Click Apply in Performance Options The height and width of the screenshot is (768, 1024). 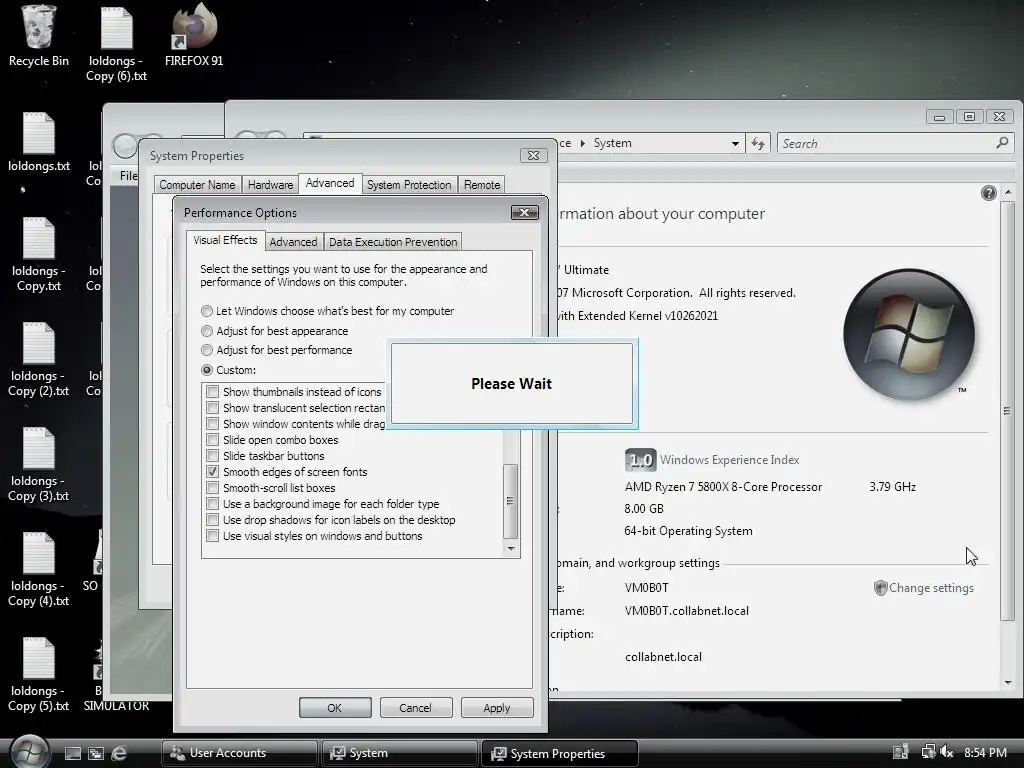coord(497,708)
